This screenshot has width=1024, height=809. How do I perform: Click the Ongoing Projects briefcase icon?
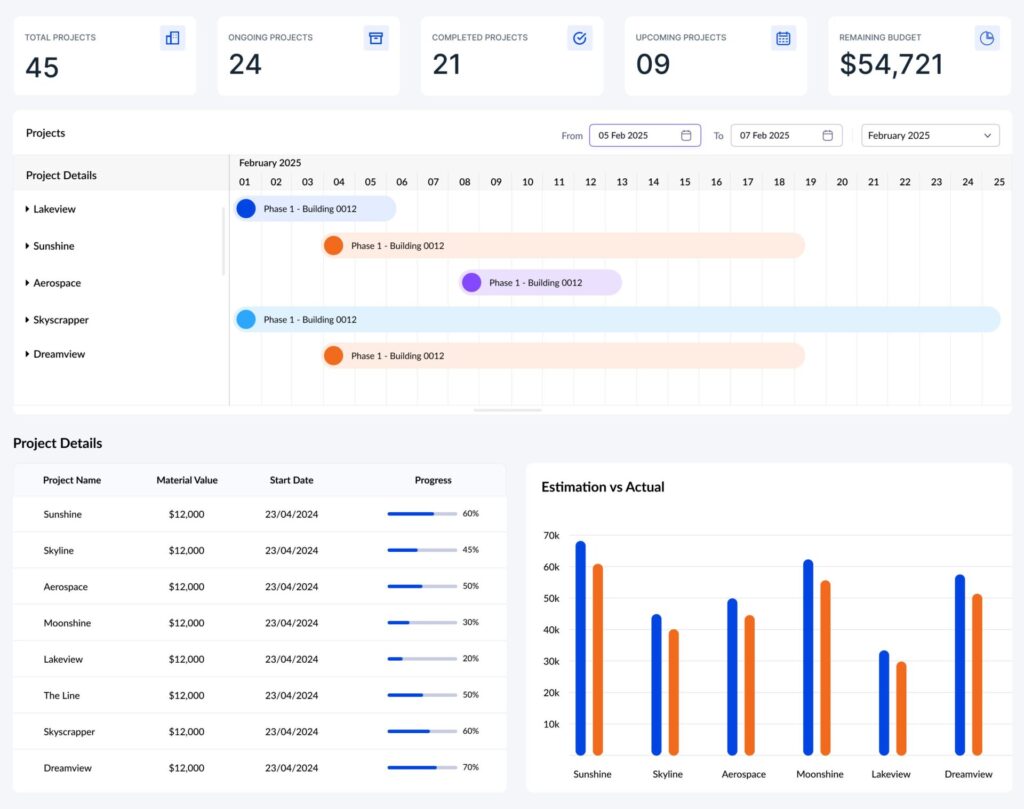[376, 37]
